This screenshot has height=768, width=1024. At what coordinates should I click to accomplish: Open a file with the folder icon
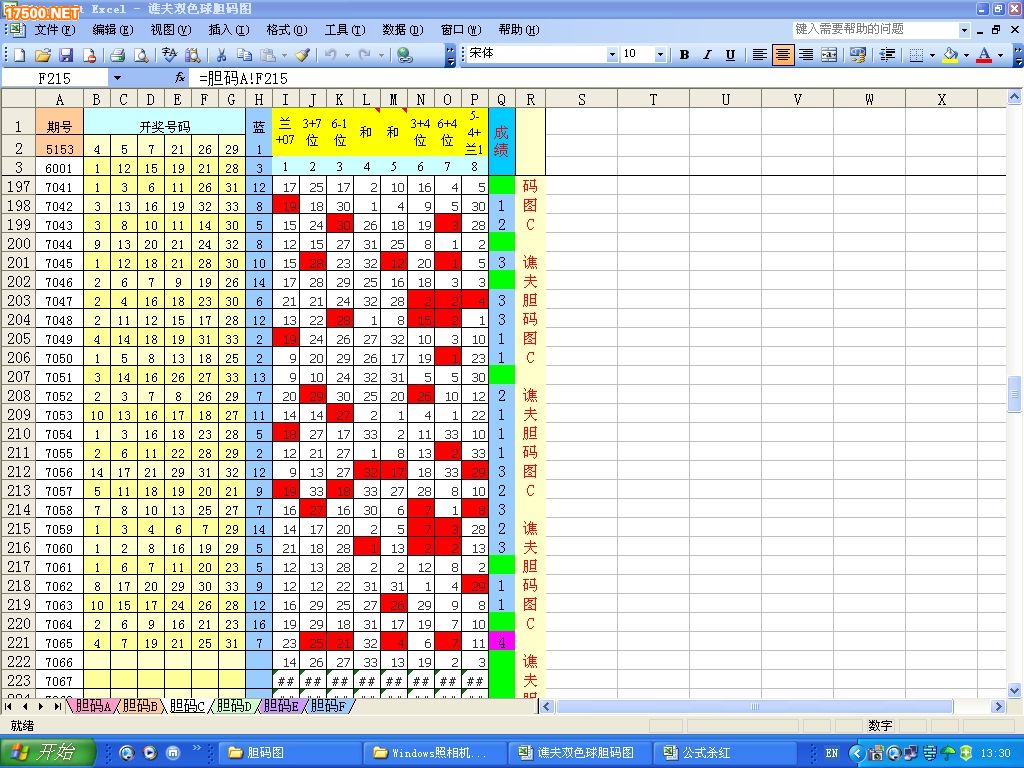(x=42, y=55)
